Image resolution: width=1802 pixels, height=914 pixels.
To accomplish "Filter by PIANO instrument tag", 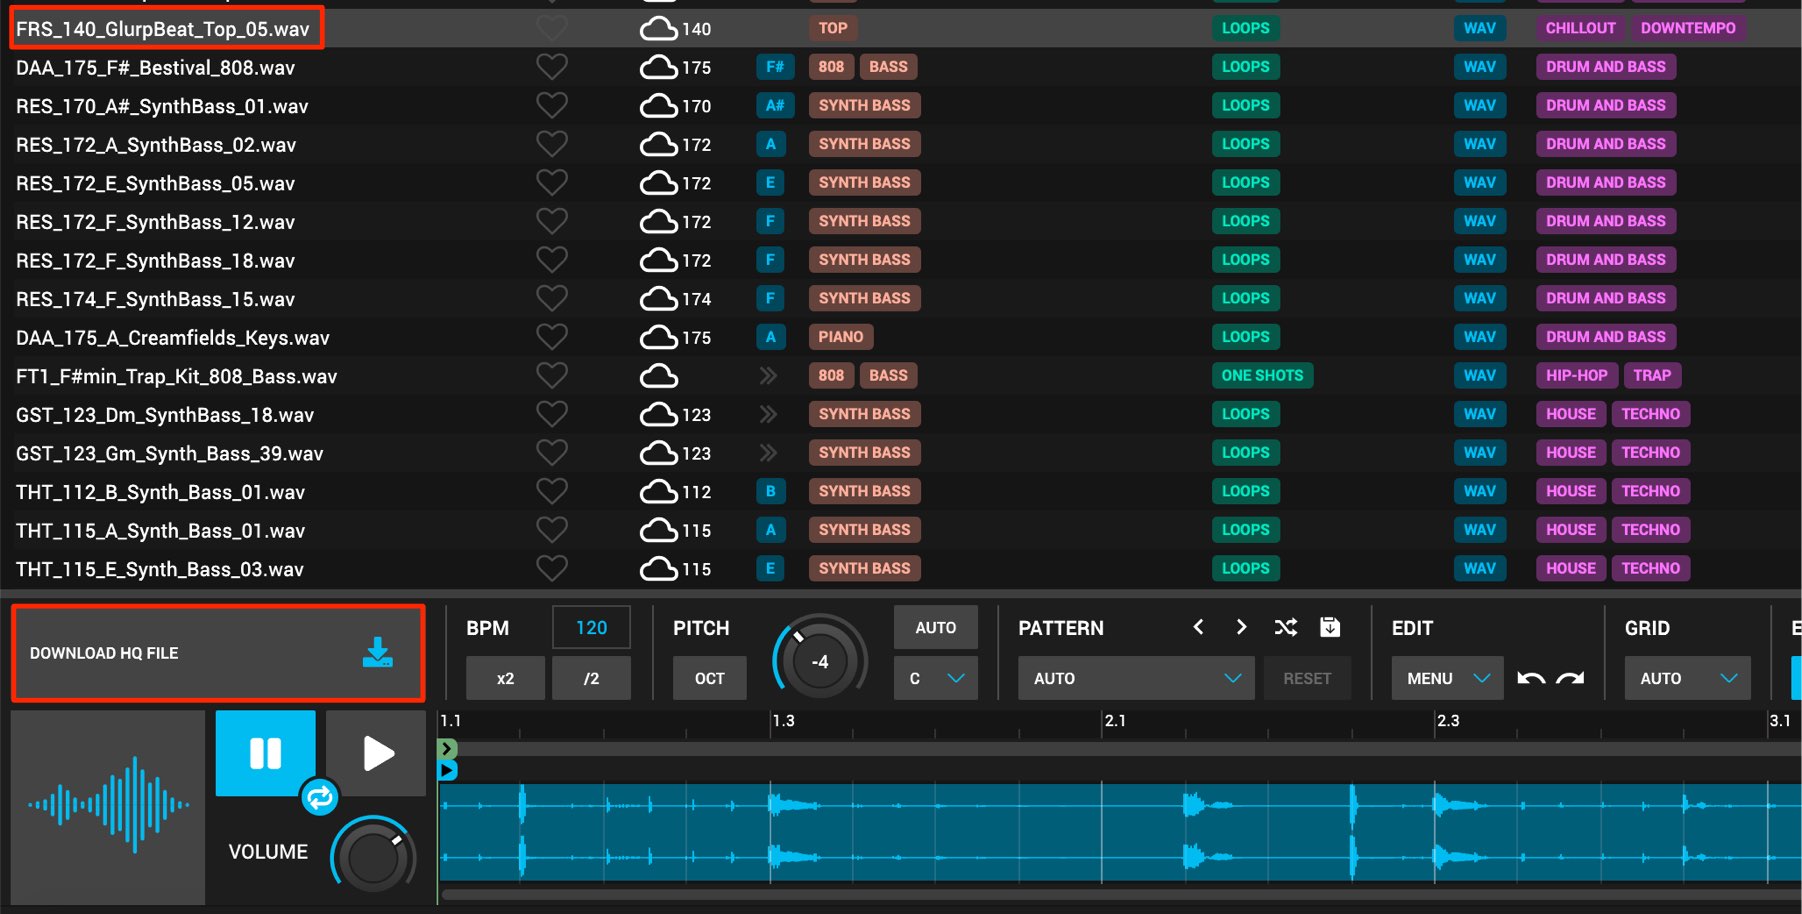I will click(841, 337).
